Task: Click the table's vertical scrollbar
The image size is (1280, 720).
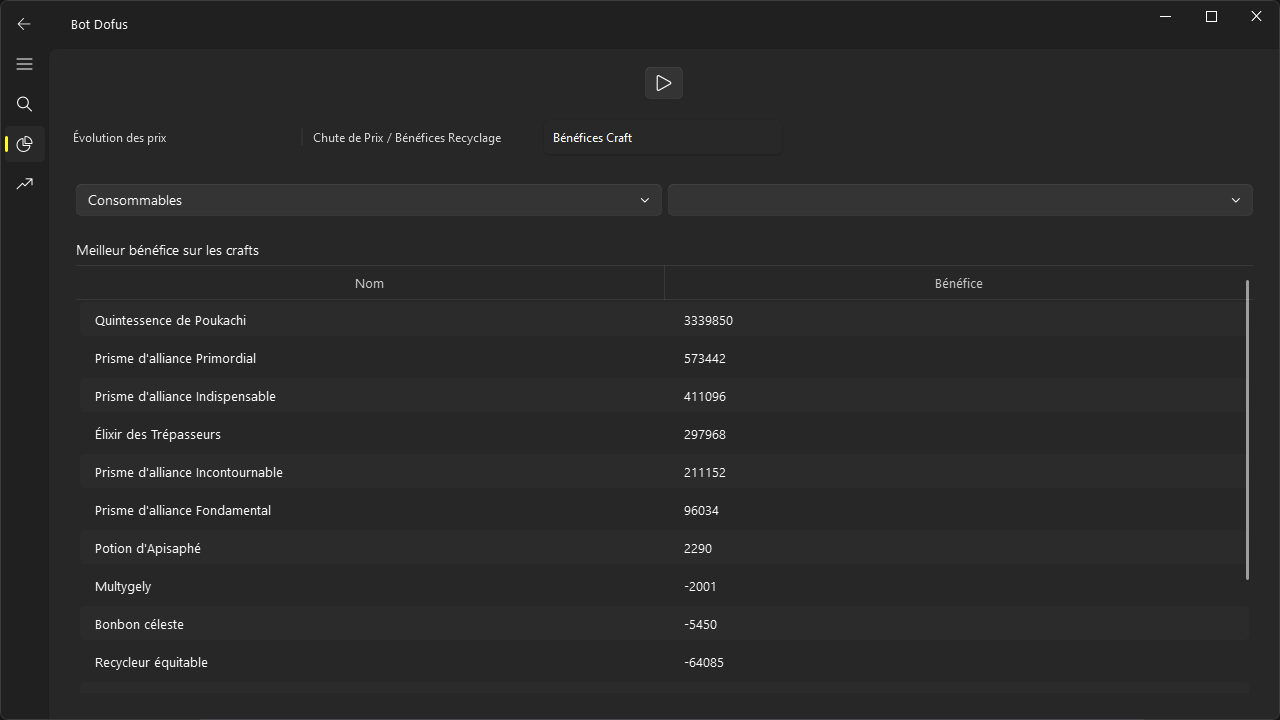Action: tap(1248, 430)
